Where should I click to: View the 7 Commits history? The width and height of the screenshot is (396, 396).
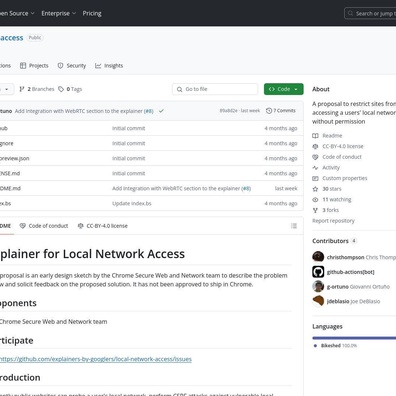point(281,111)
